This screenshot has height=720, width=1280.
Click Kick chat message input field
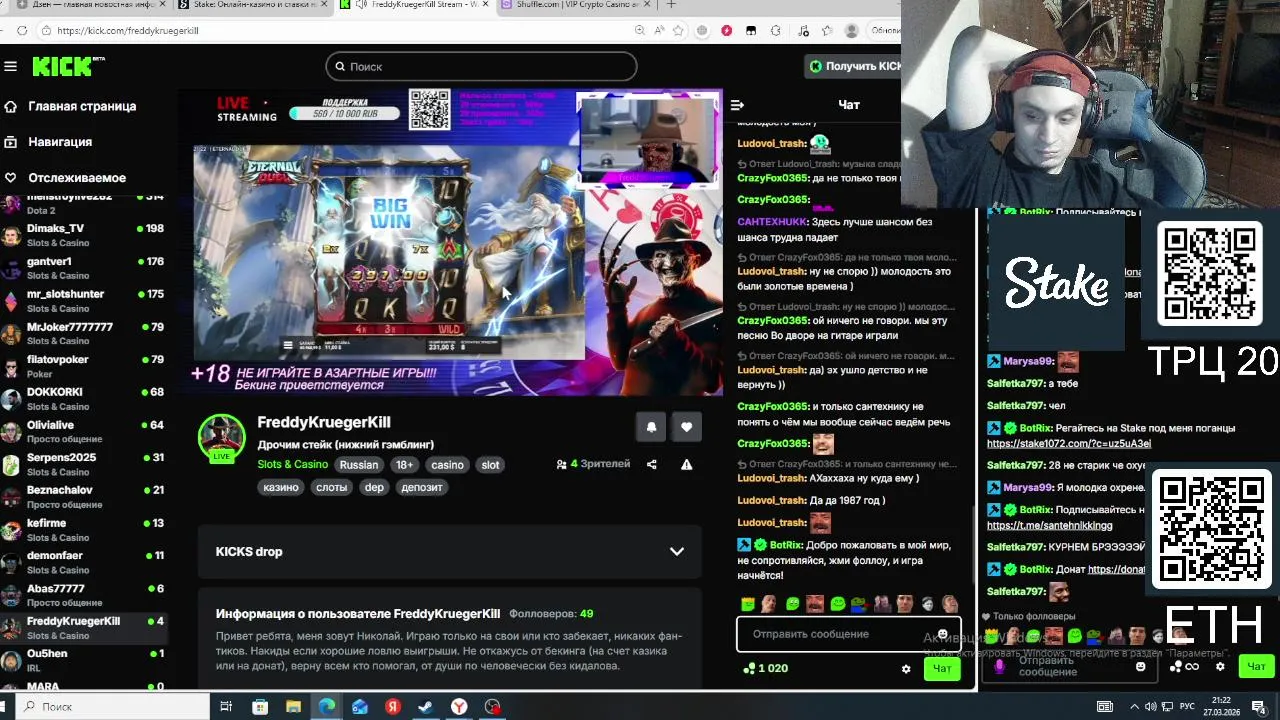point(848,634)
